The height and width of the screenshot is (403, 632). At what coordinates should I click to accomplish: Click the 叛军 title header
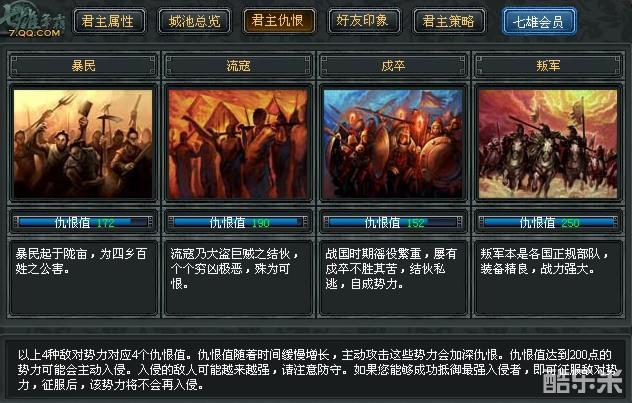(548, 65)
